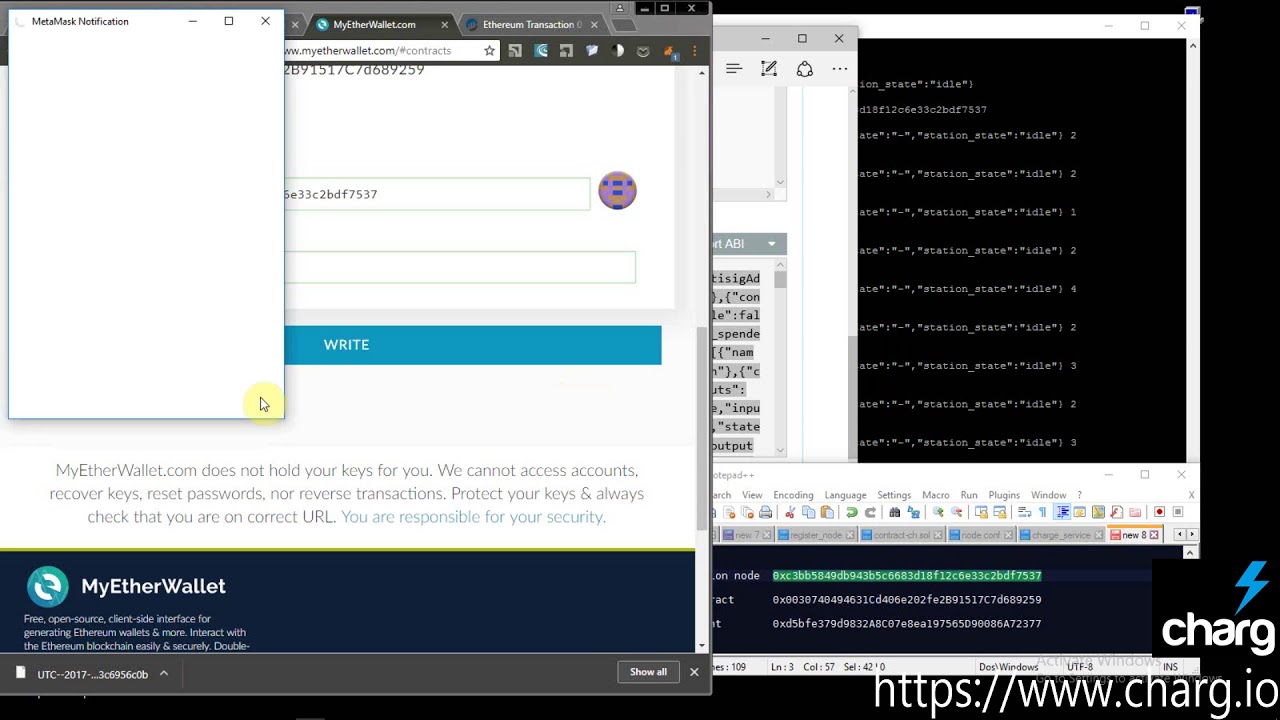Open Notepad++ Plugins menu
The image size is (1280, 720).
pyautogui.click(x=1004, y=495)
